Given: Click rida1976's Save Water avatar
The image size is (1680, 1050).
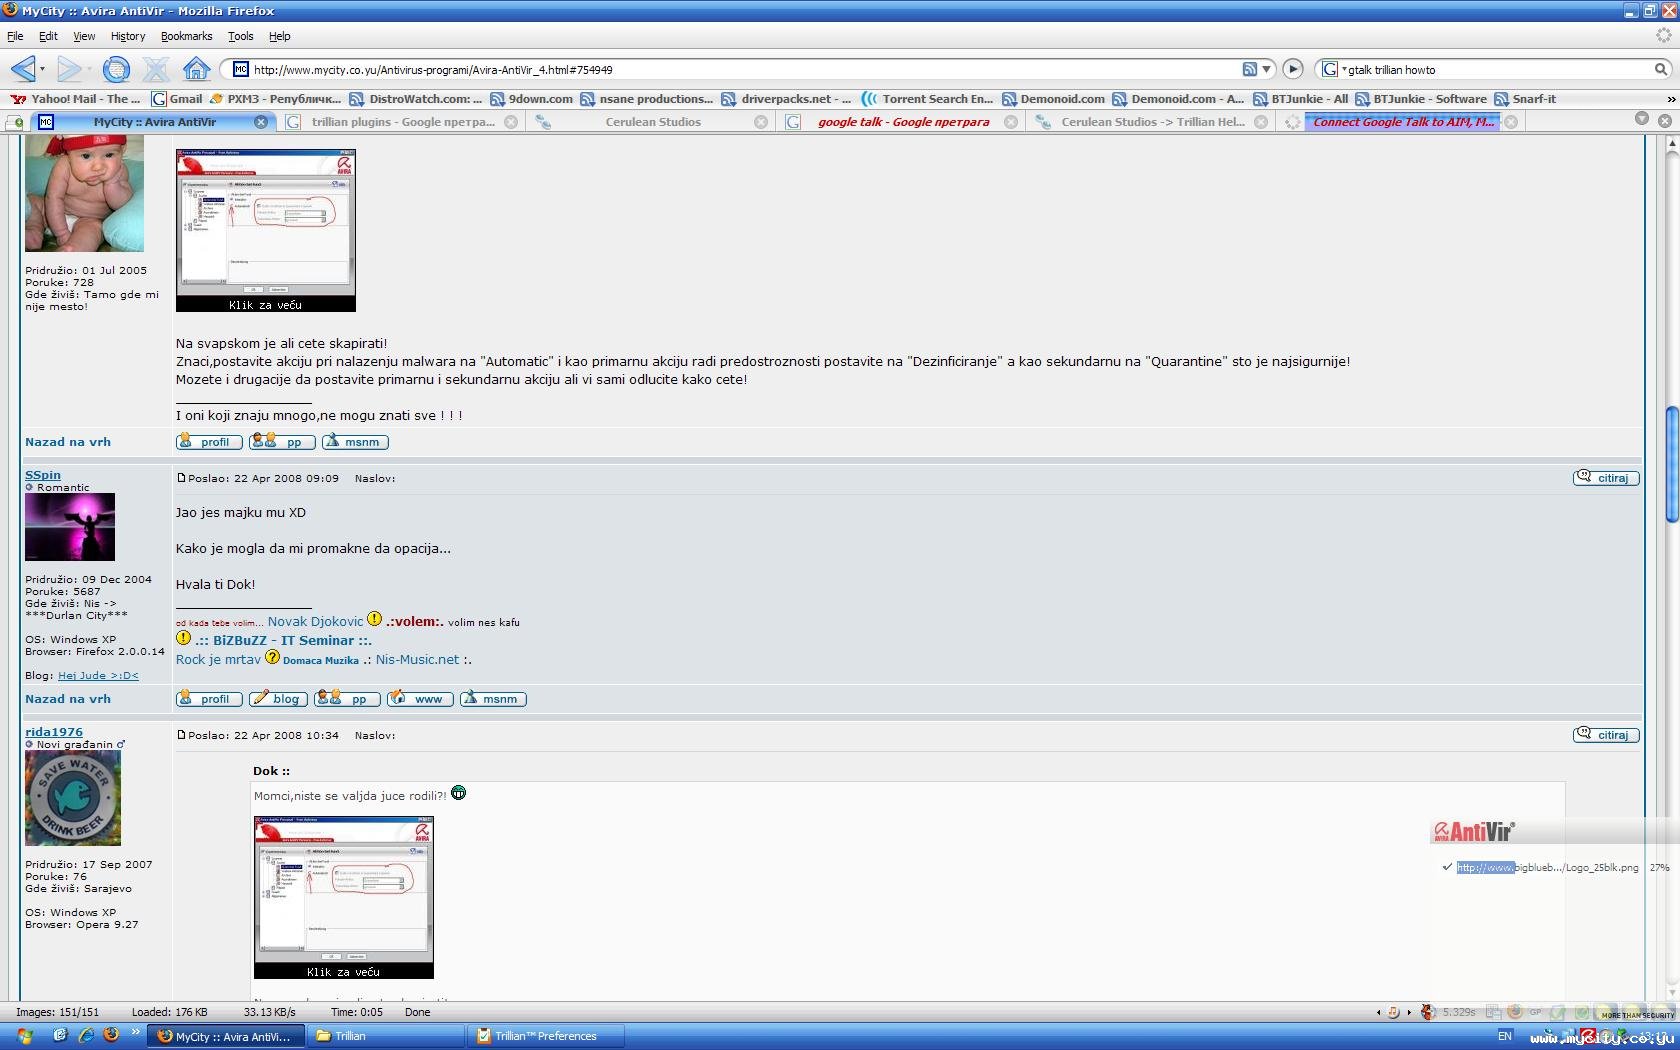Looking at the screenshot, I should coord(73,798).
